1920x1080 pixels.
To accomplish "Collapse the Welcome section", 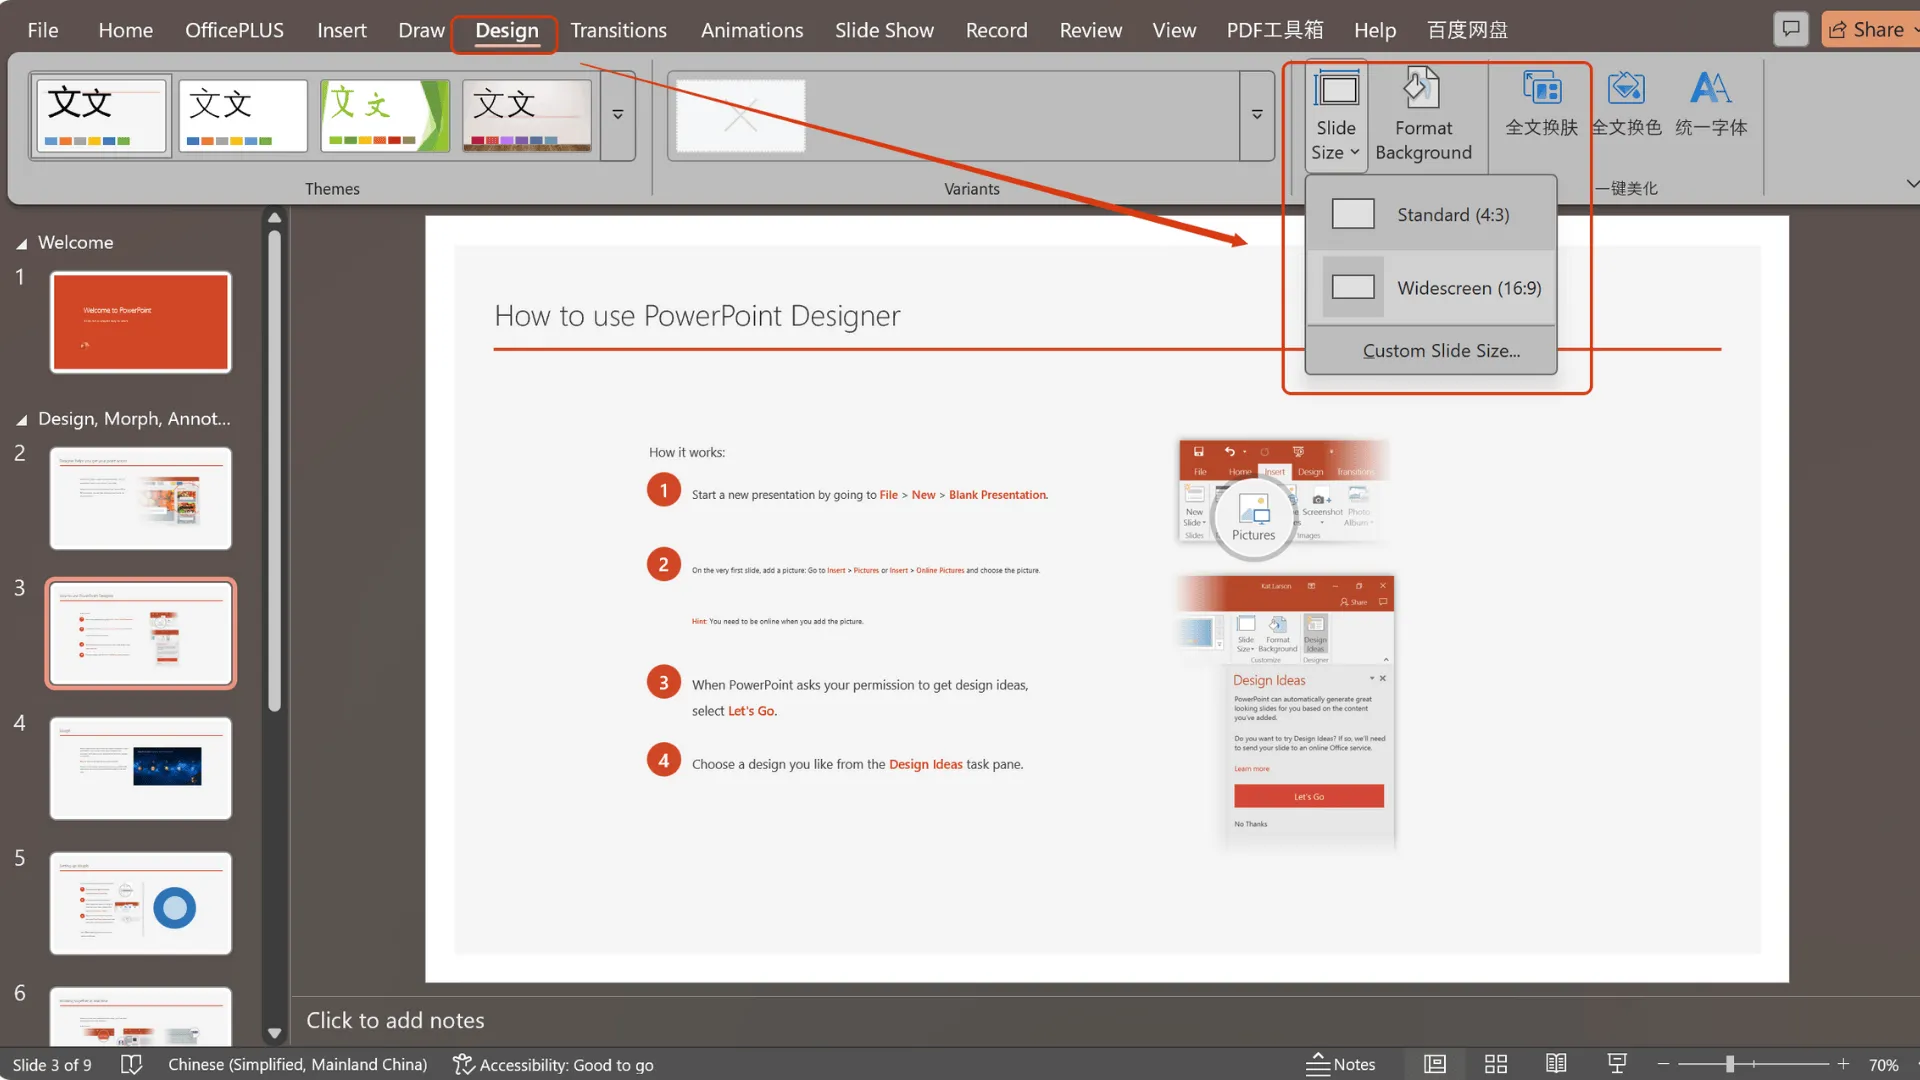I will 21,243.
